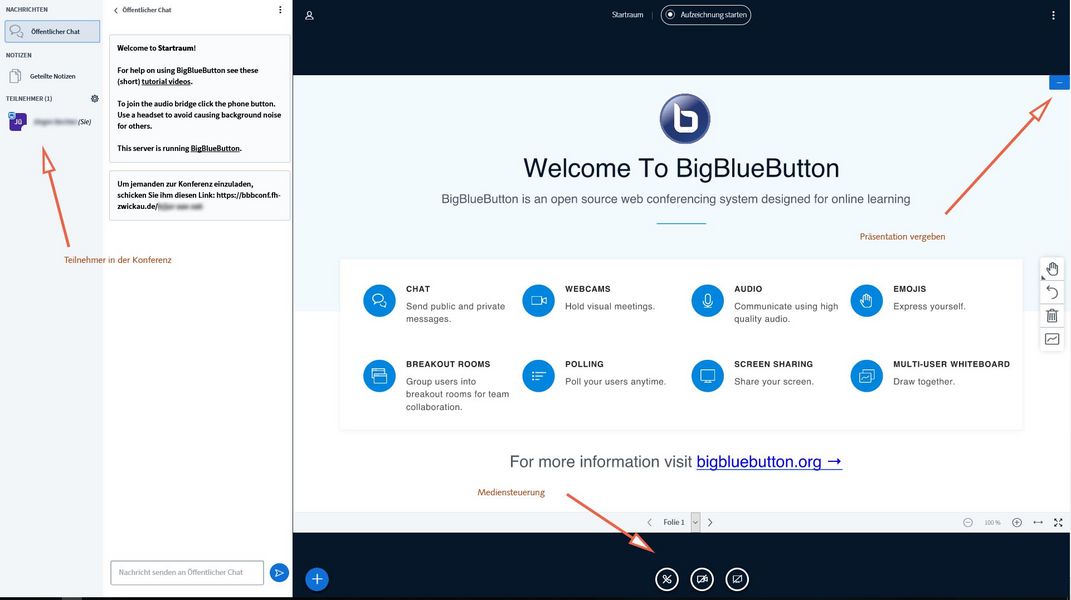Open the bigbluebutton.org link on slide
Screen dimensions: 1071x600
pyautogui.click(x=769, y=462)
